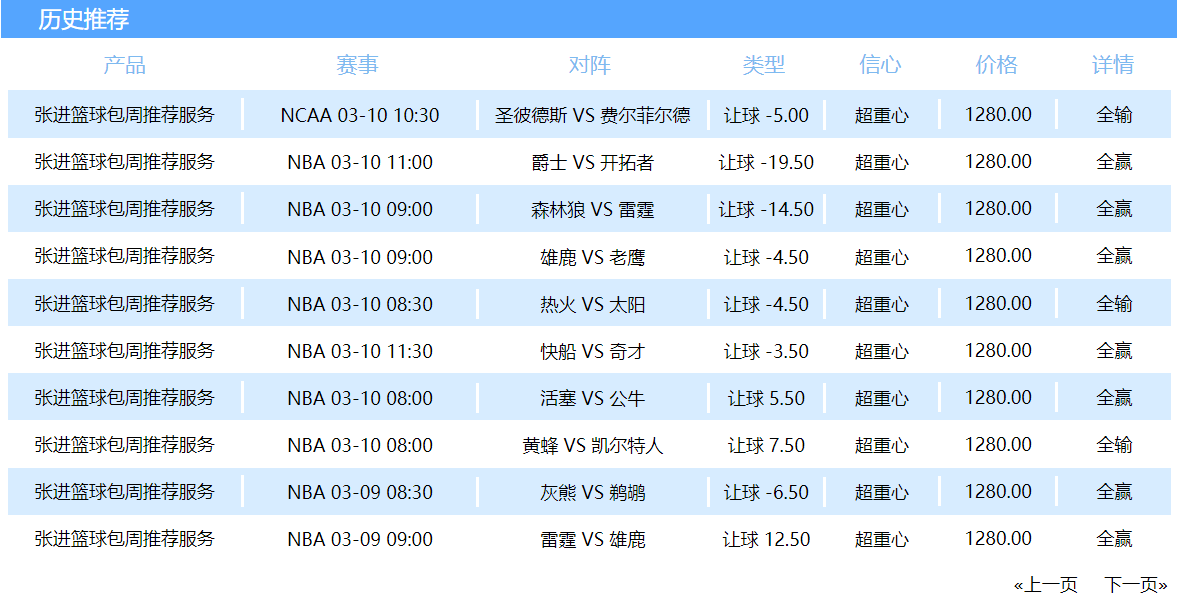
Task: Click 全输 result for 热火 VS 太阳
Action: pyautogui.click(x=1114, y=304)
